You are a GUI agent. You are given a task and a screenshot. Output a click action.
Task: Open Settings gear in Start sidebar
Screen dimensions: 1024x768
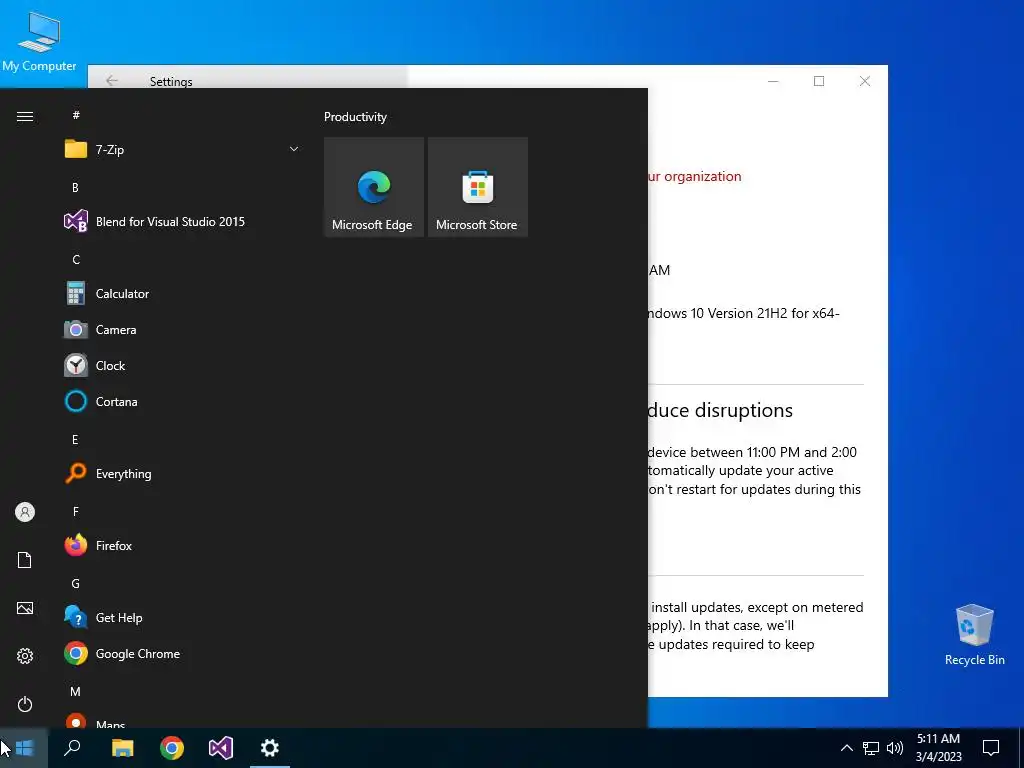coord(25,656)
